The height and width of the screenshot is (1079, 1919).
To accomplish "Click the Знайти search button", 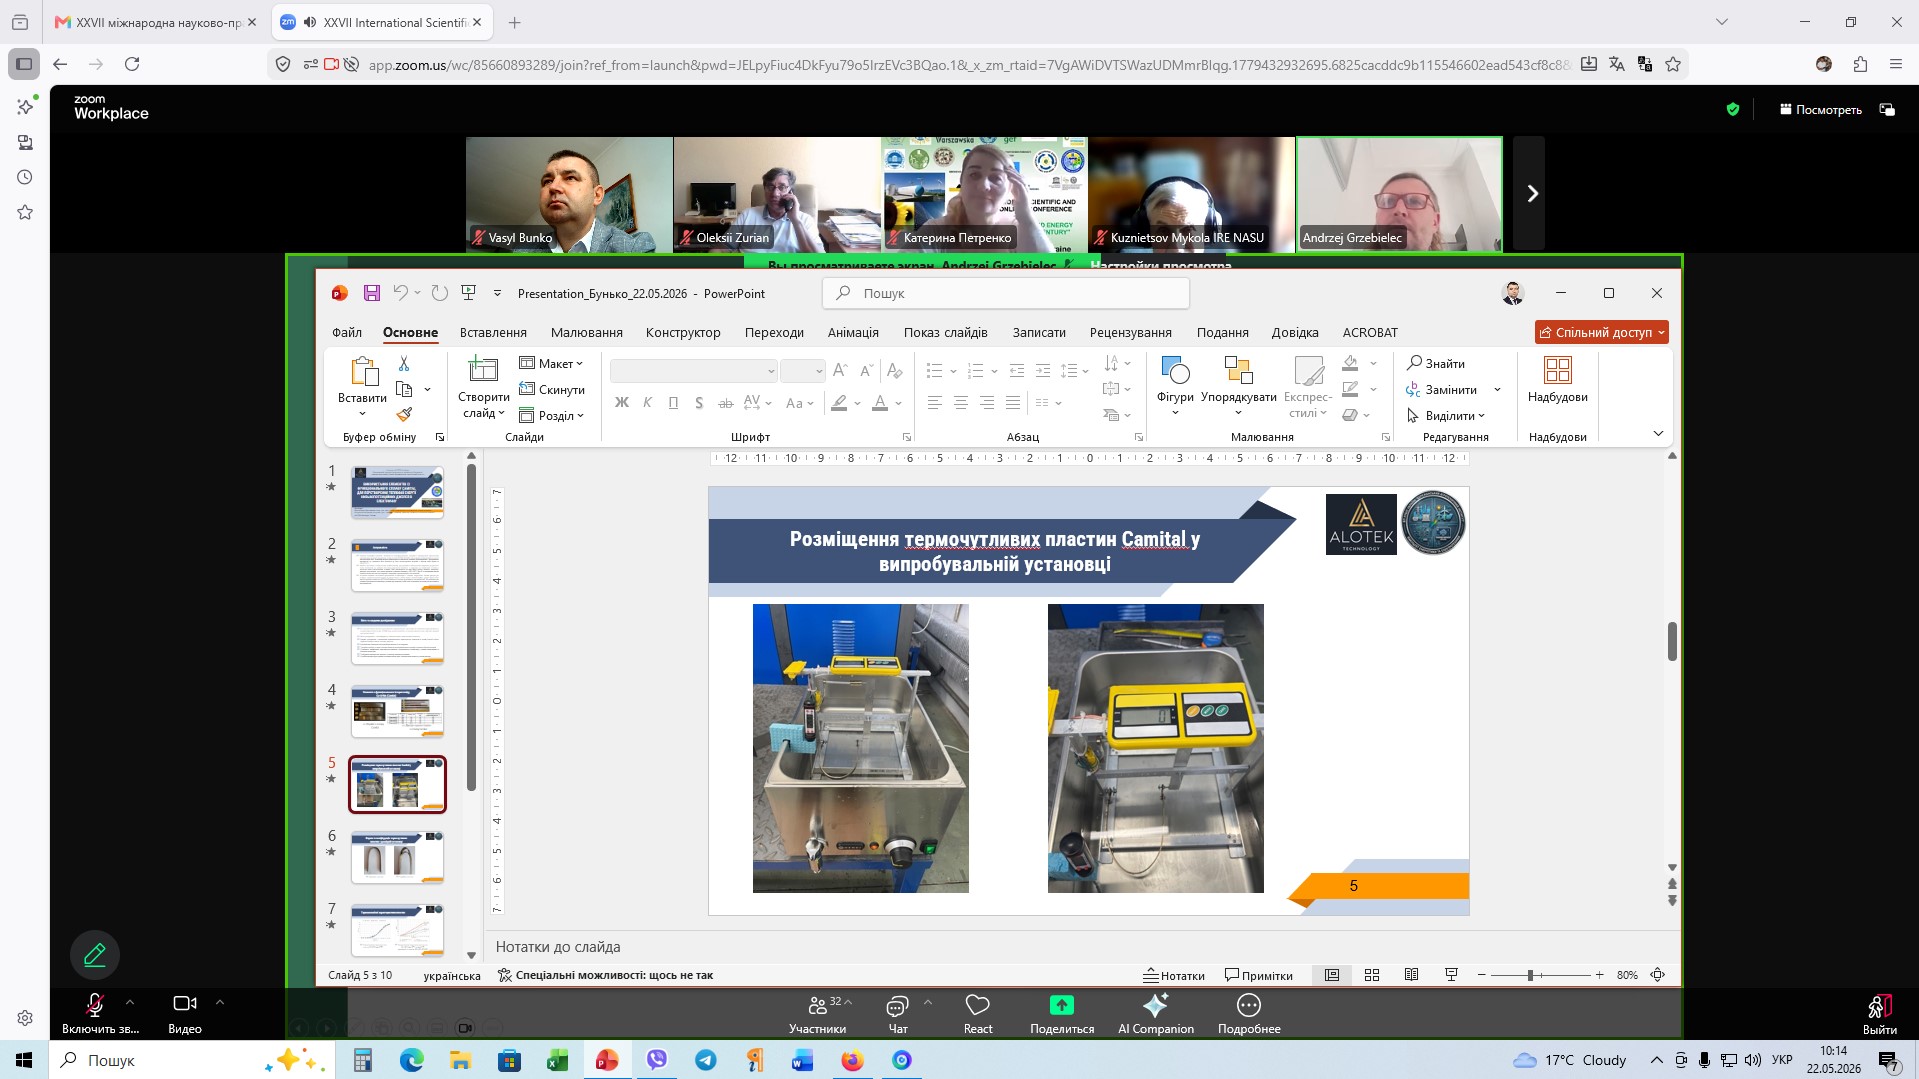I will pyautogui.click(x=1436, y=363).
